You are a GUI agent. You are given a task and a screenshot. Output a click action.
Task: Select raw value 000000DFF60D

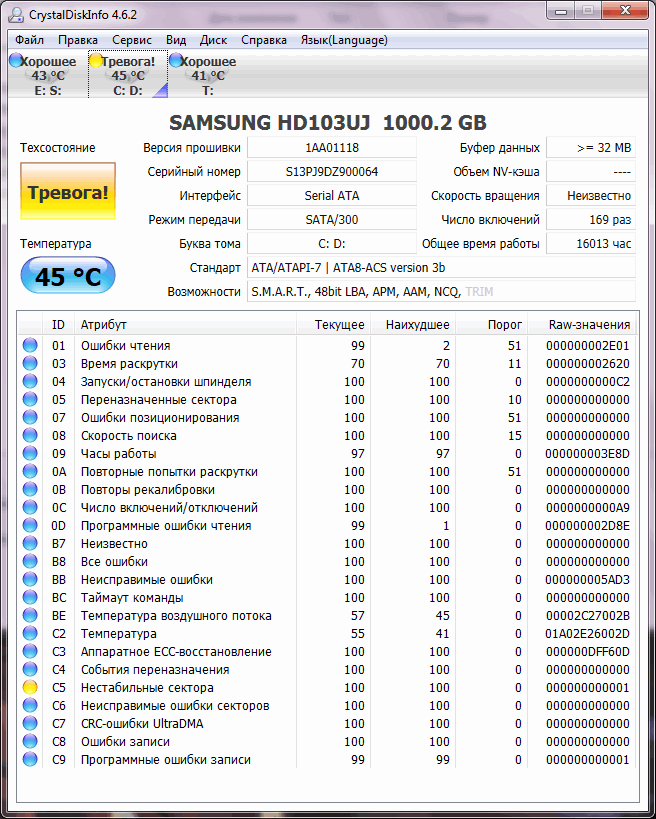588,652
